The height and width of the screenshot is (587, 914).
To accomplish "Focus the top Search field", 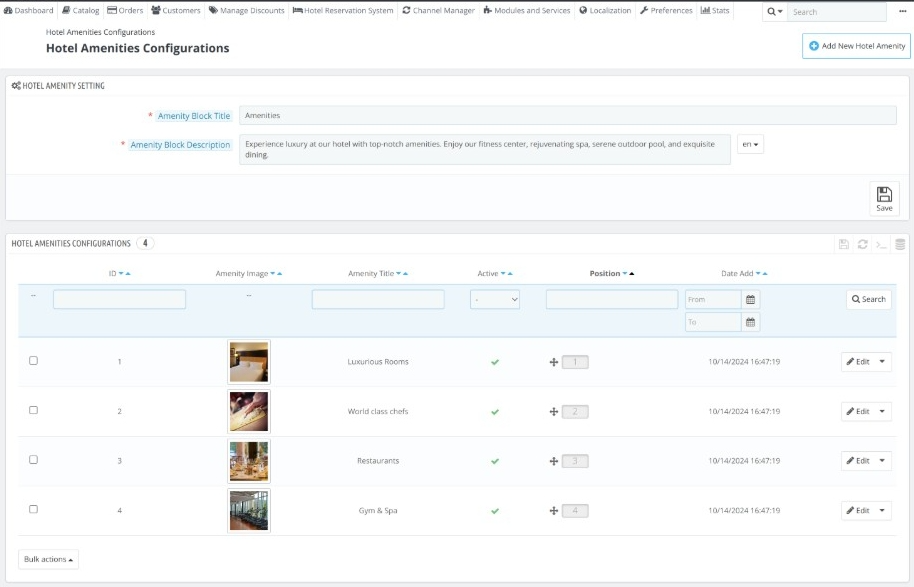I will (x=836, y=12).
